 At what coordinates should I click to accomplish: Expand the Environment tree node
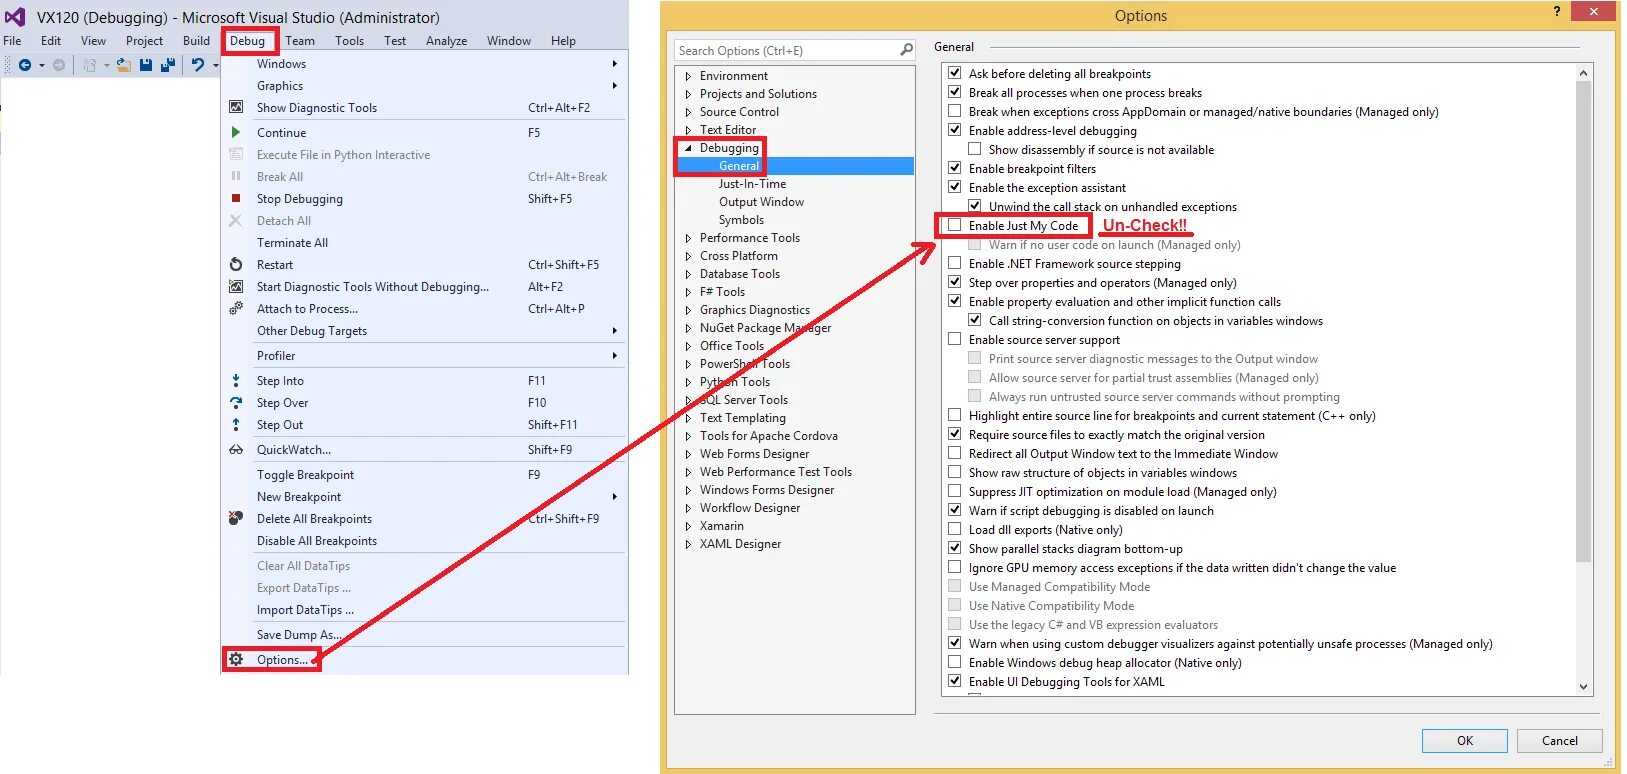688,76
